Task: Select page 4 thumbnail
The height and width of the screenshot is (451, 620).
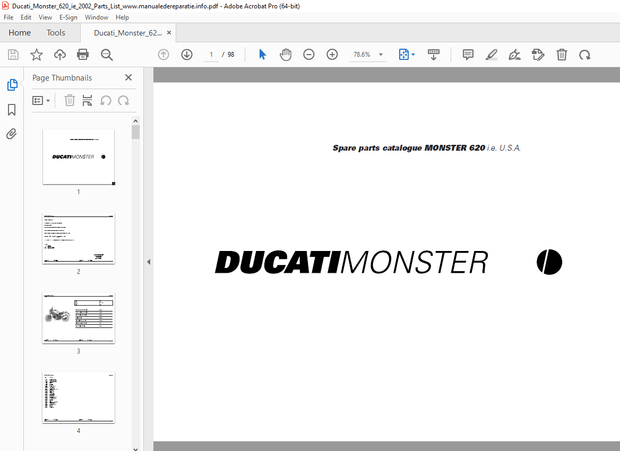Action: (79, 398)
